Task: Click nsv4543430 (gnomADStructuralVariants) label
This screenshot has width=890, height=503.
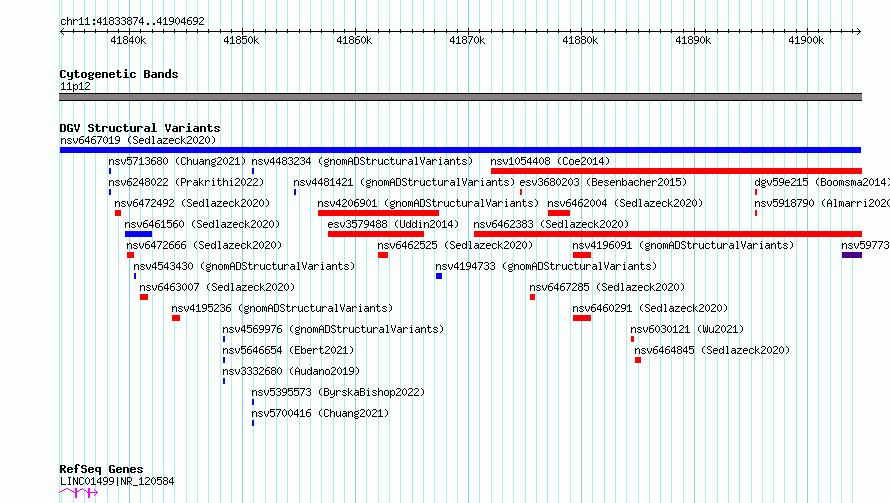Action: (244, 266)
